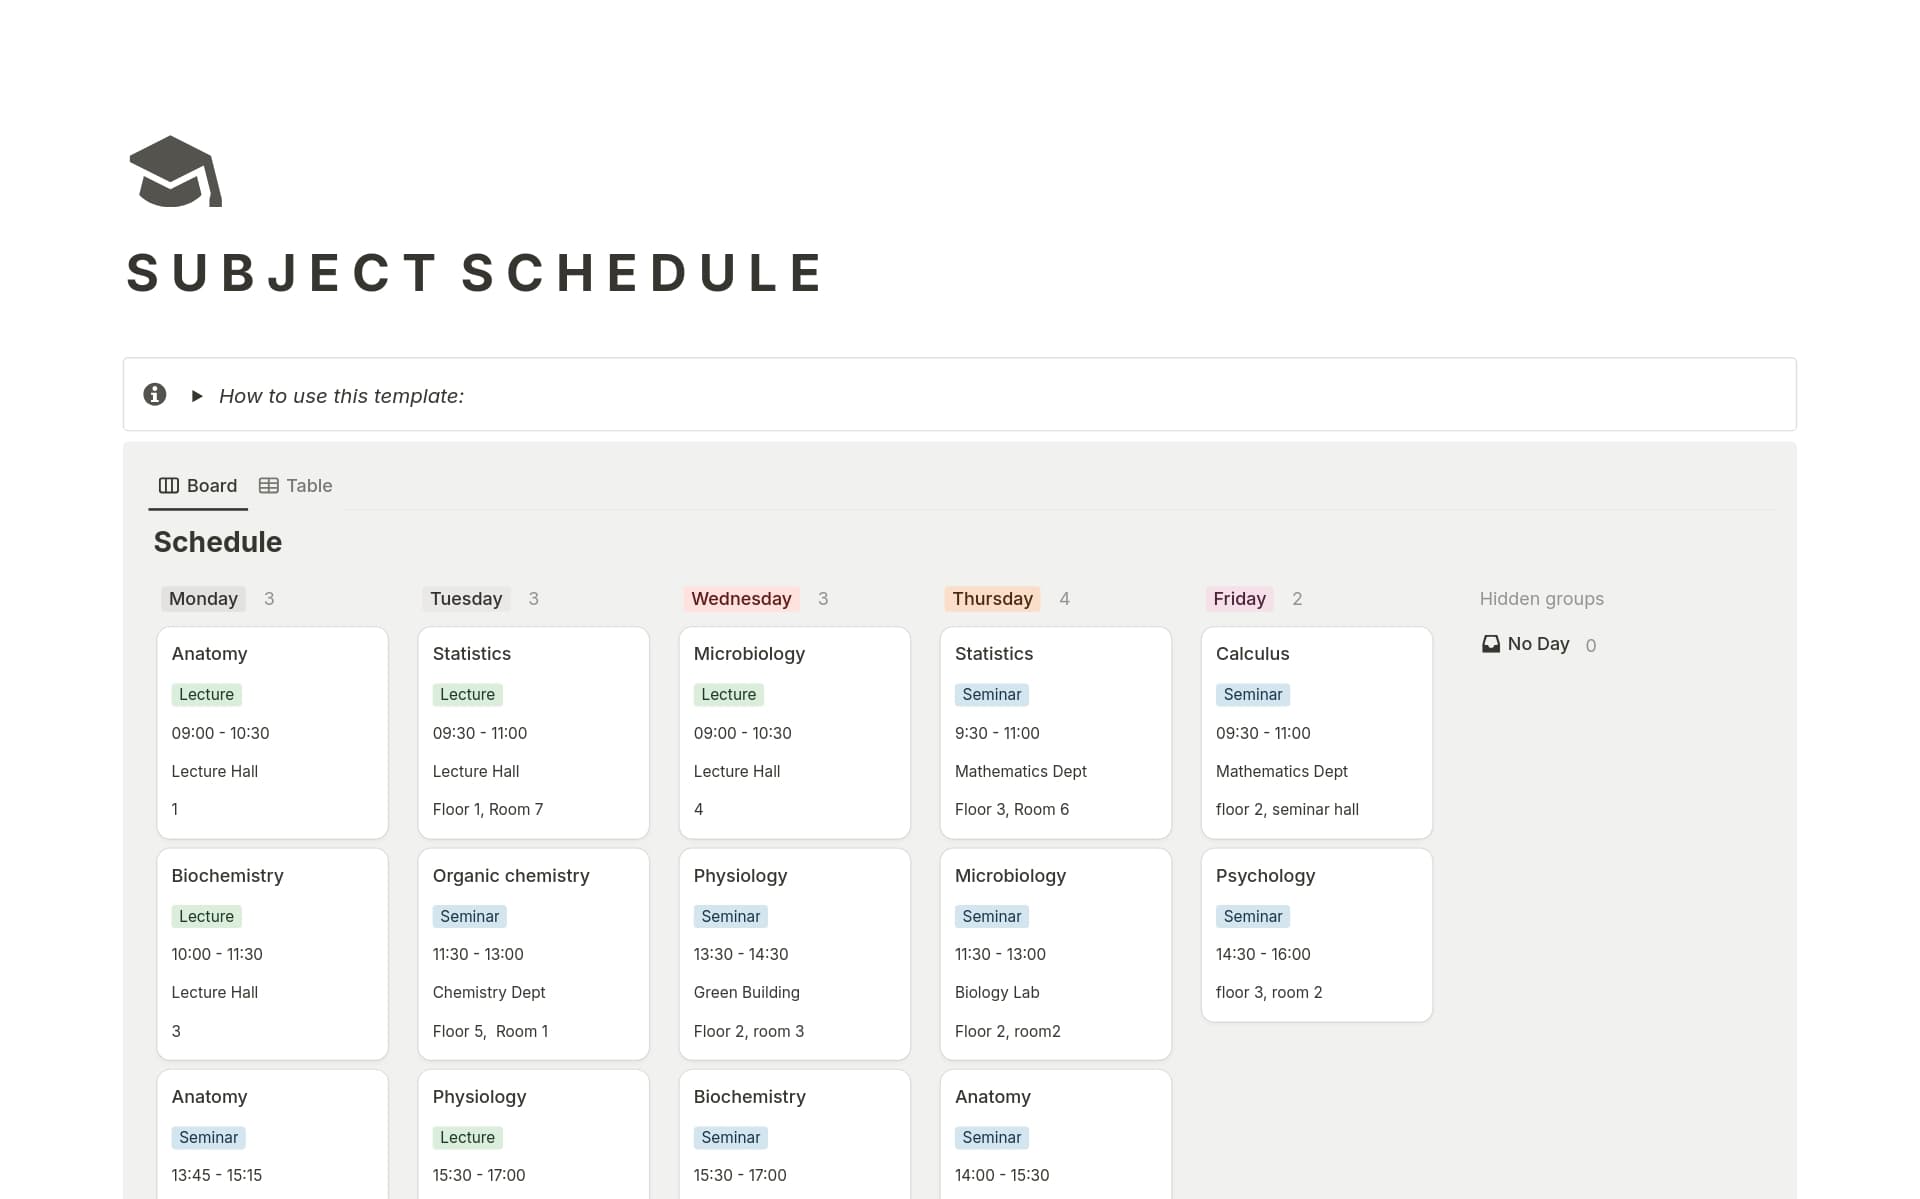Image resolution: width=1920 pixels, height=1199 pixels.
Task: Click the green Lecture tag on Statistics
Action: point(467,694)
